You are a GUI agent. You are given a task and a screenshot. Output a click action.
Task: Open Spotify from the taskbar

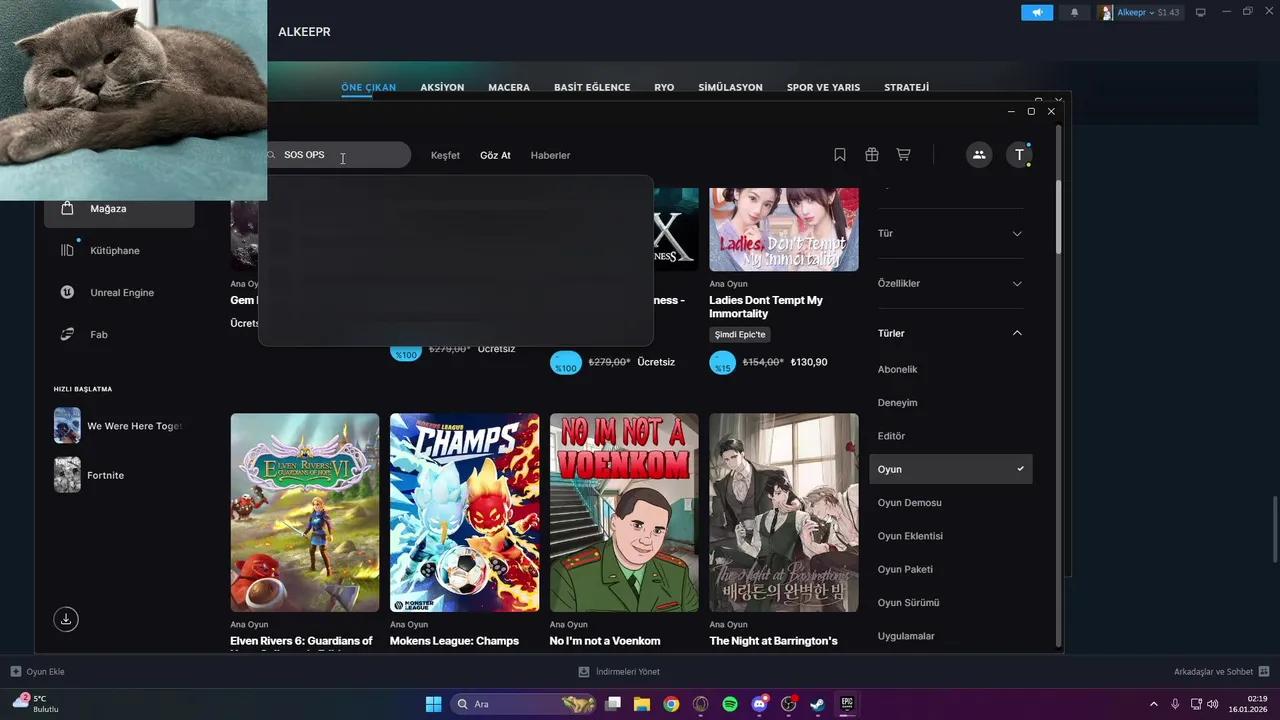click(730, 704)
